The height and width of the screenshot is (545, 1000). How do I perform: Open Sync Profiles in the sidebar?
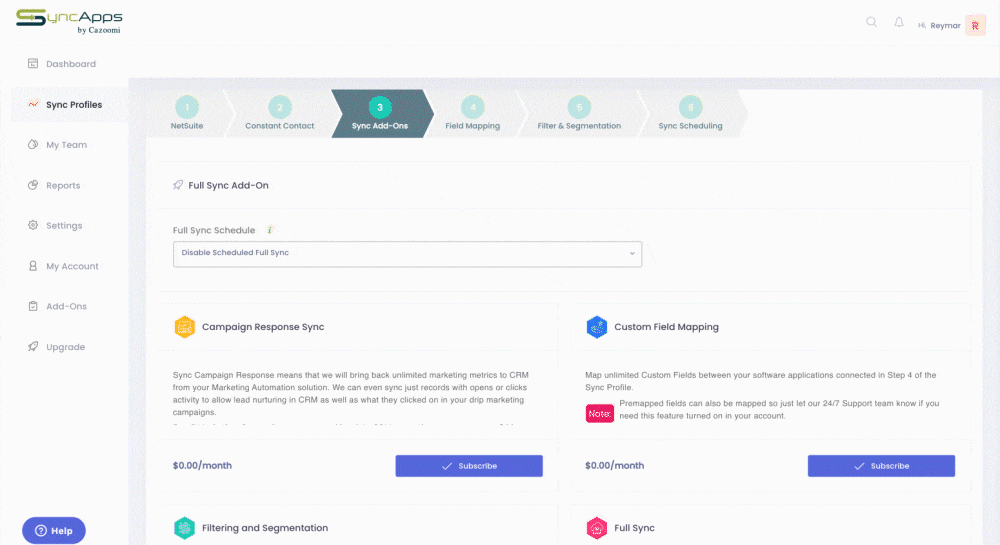pos(70,105)
